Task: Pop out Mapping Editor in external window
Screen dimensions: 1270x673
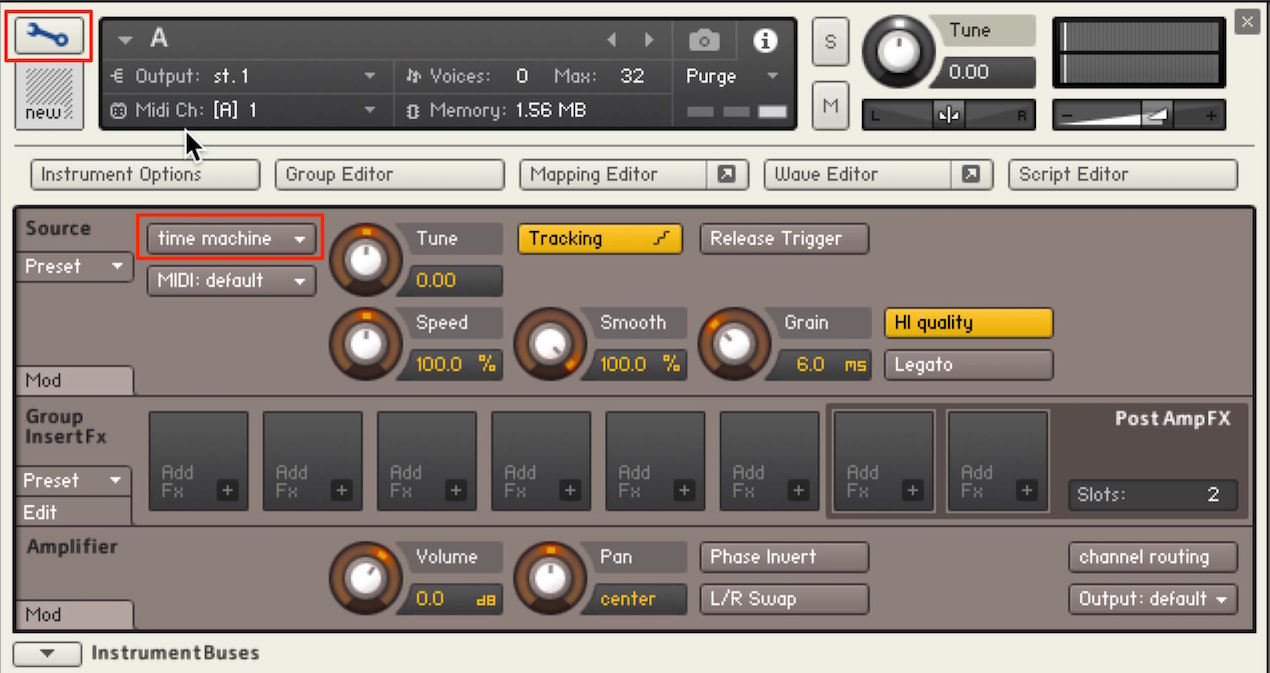Action: click(x=727, y=174)
